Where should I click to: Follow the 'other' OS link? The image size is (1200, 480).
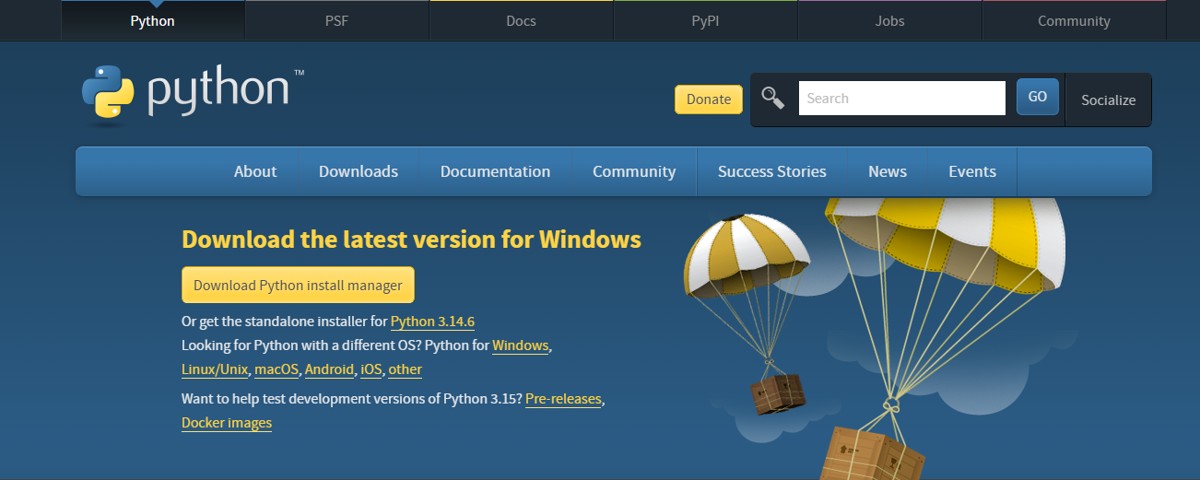(405, 370)
